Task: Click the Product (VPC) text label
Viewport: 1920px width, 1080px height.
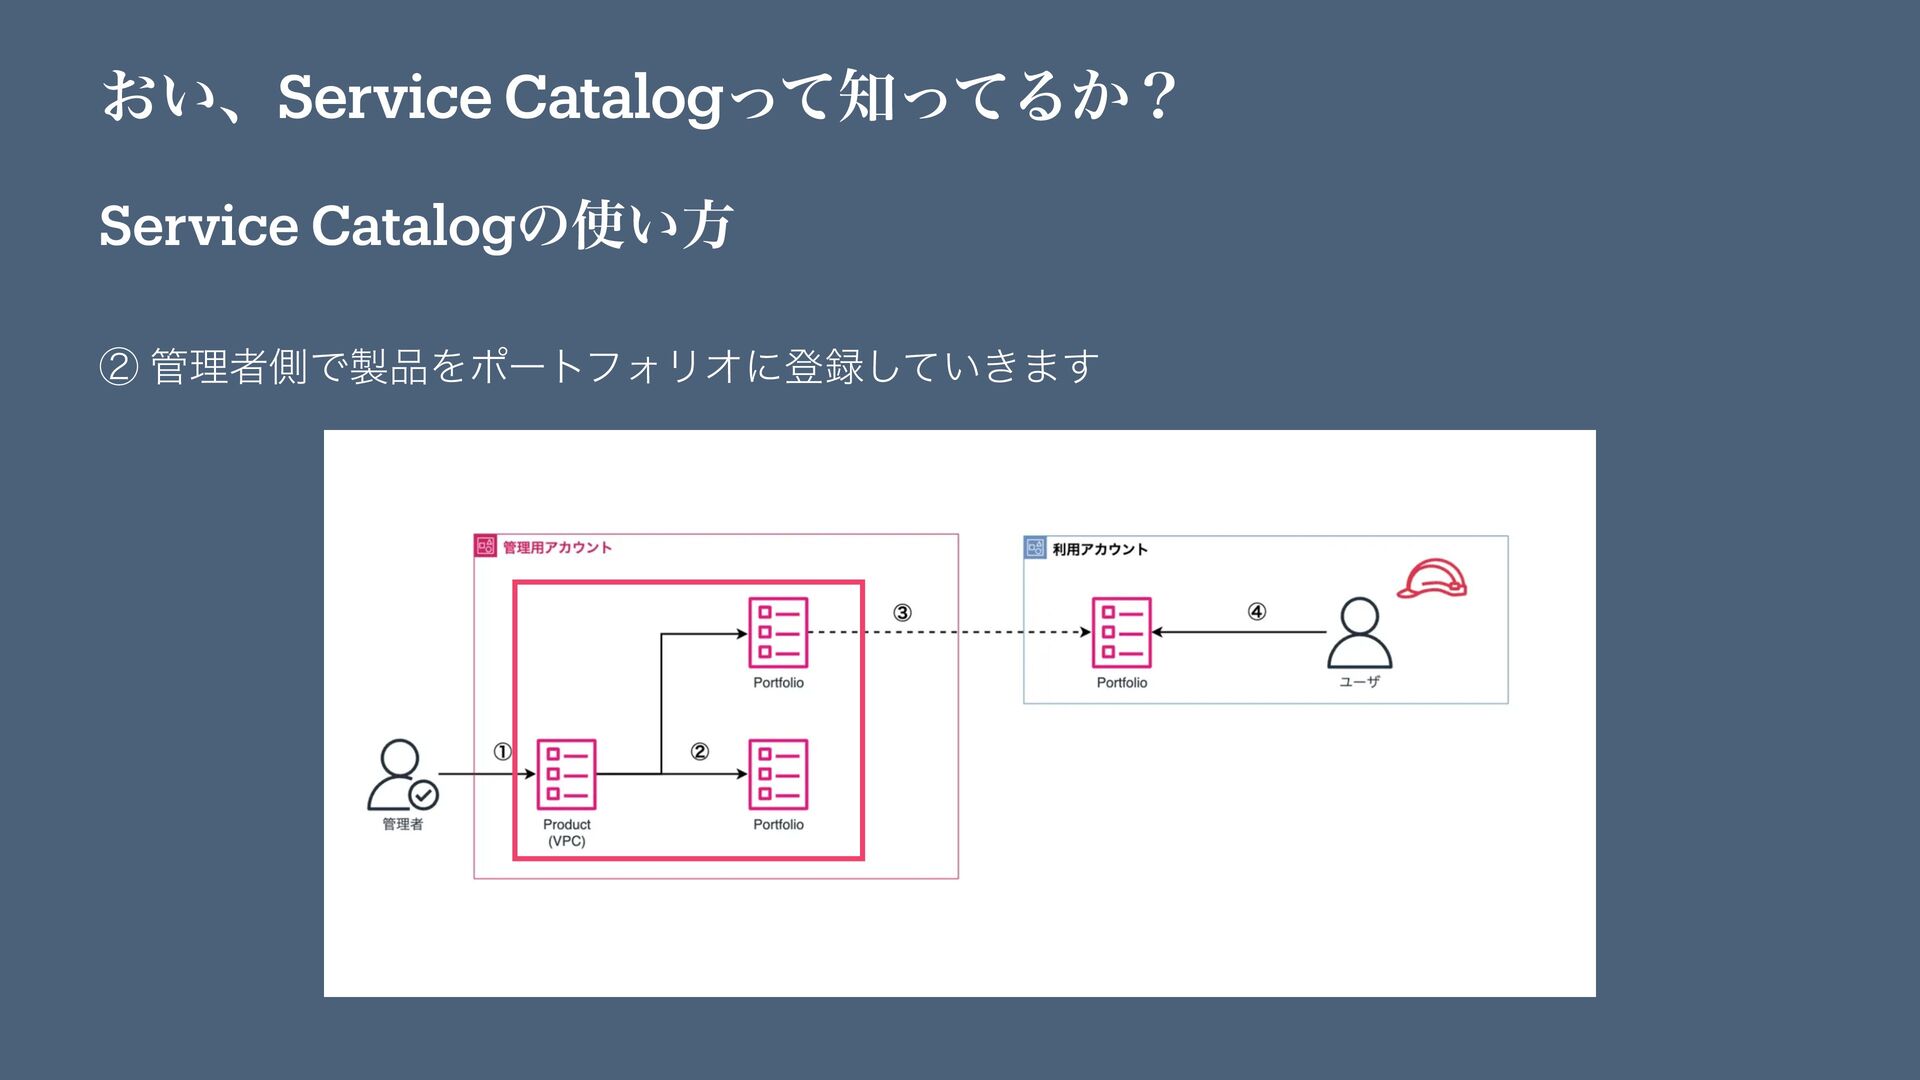Action: coord(566,832)
